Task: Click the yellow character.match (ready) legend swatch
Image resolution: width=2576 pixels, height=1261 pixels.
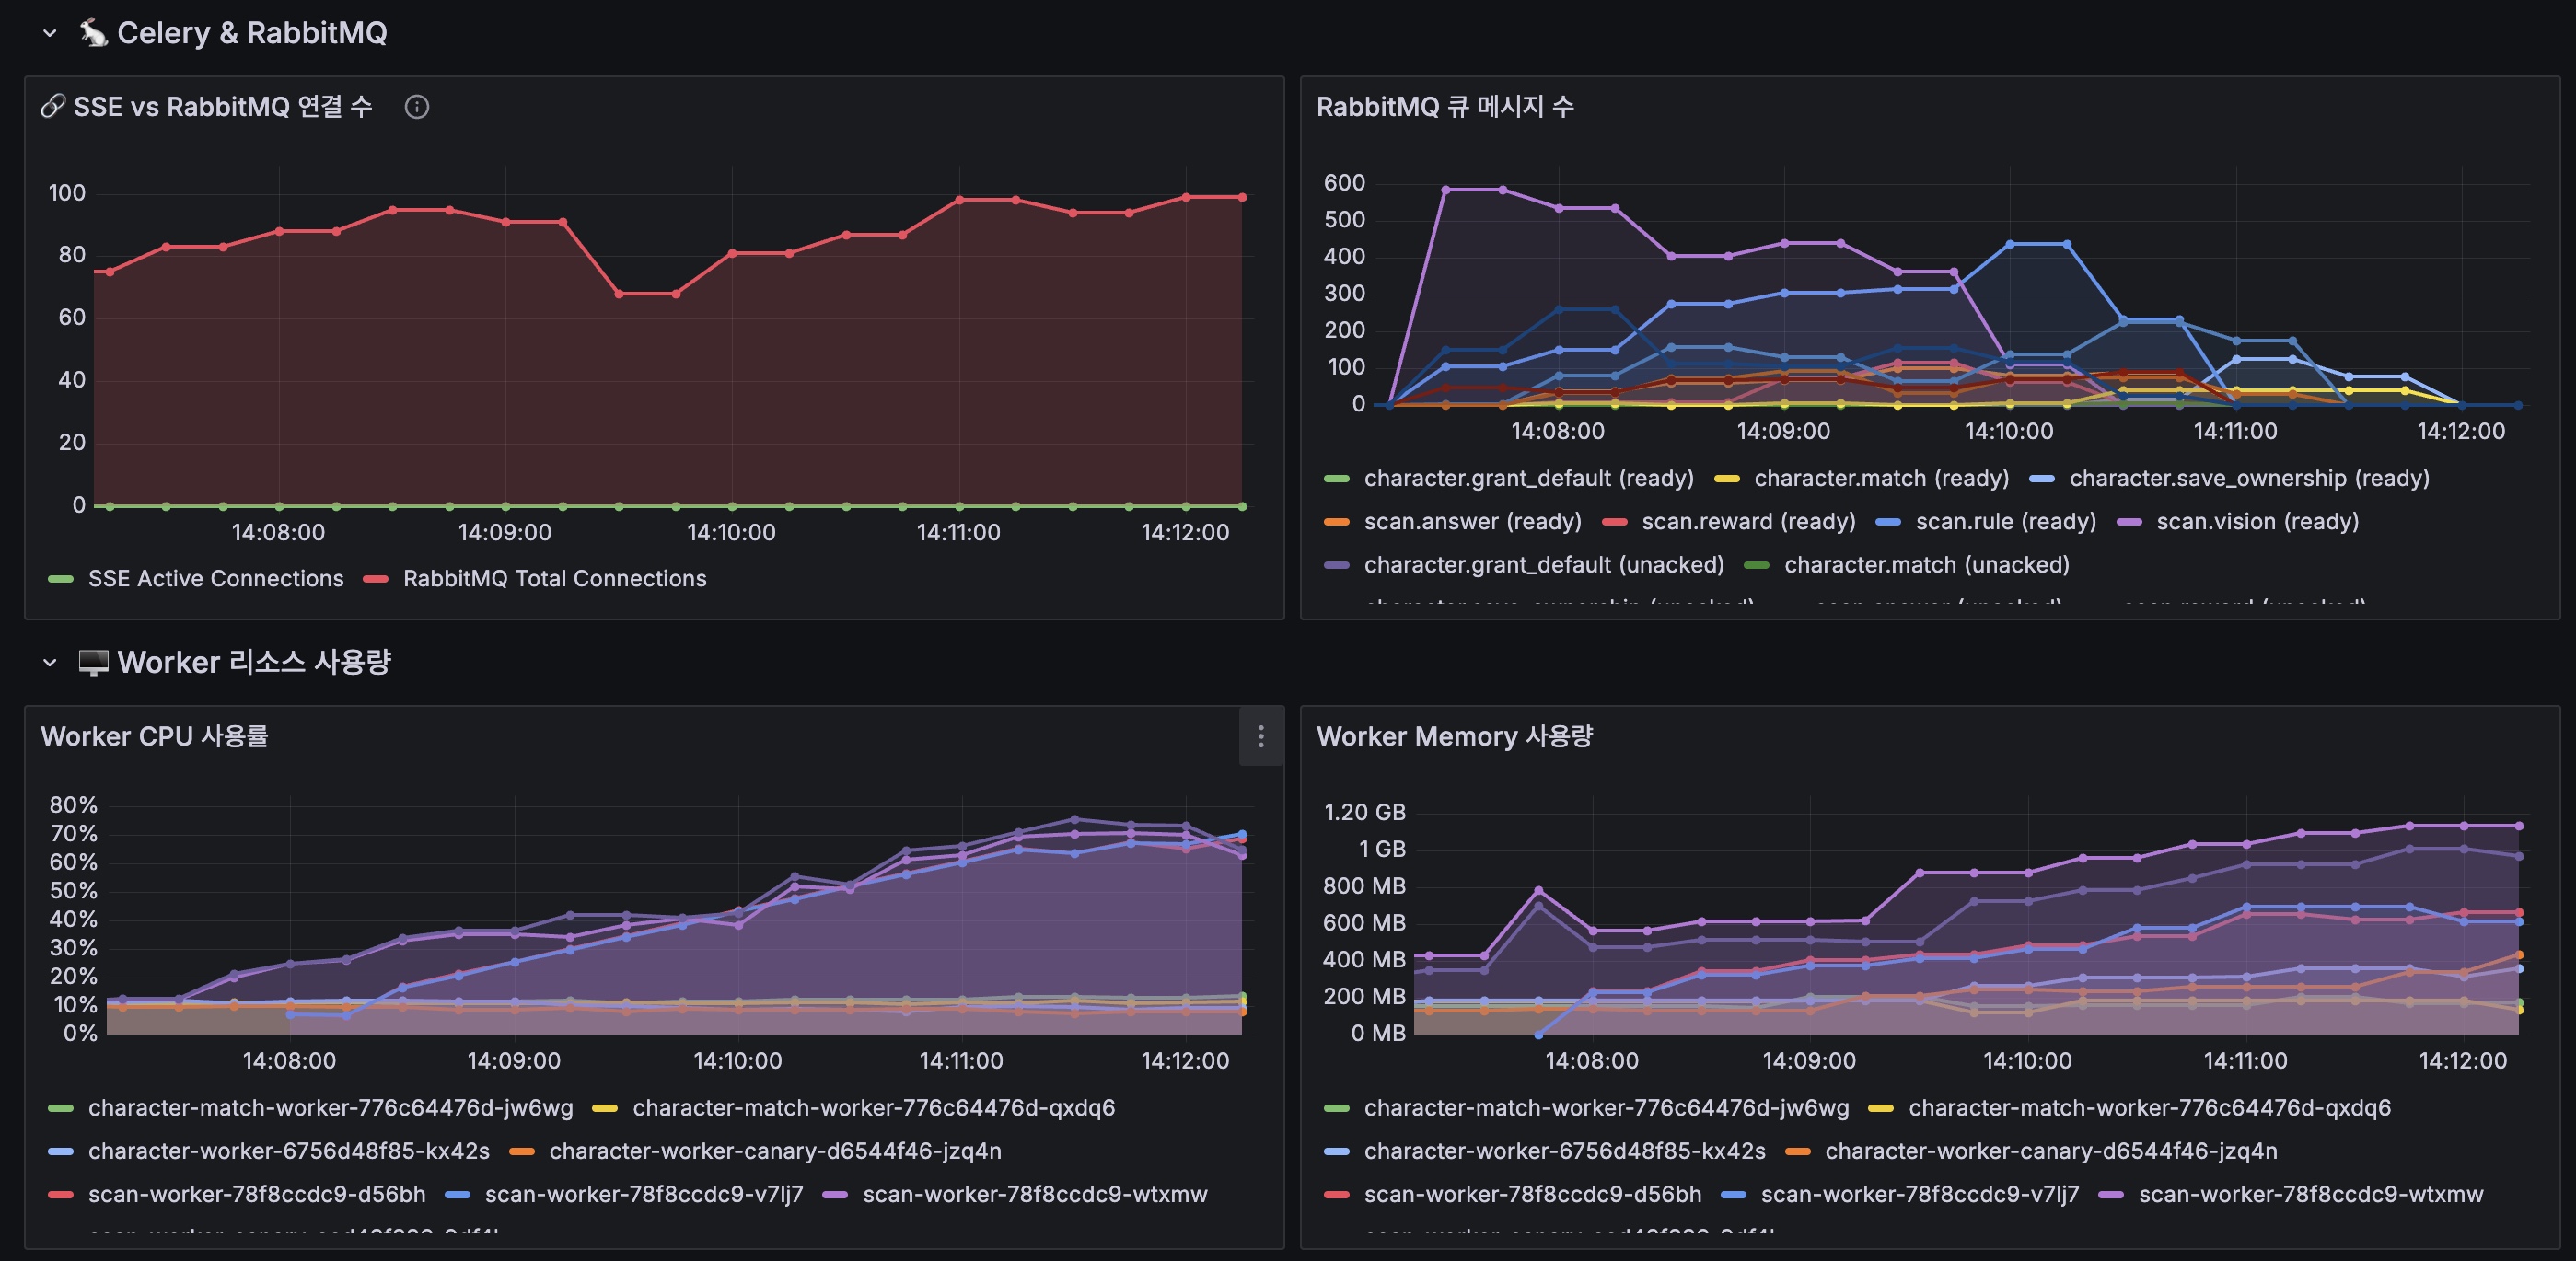Action: 1727,479
